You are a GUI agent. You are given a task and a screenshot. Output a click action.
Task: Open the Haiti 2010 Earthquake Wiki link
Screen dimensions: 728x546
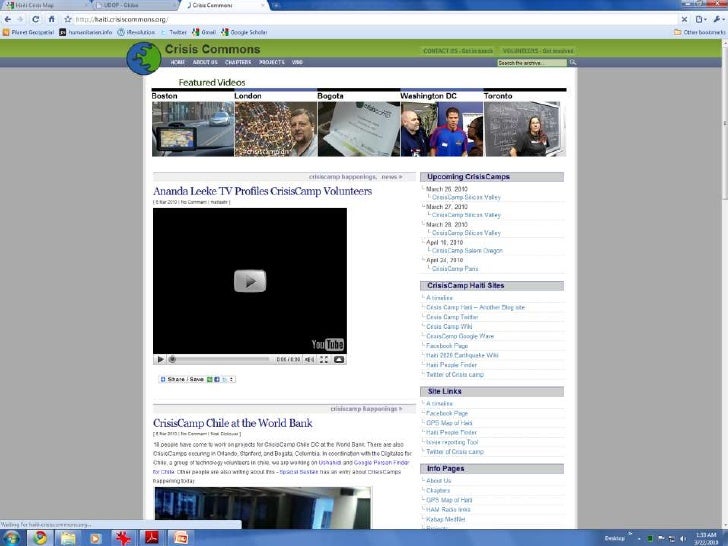462,355
